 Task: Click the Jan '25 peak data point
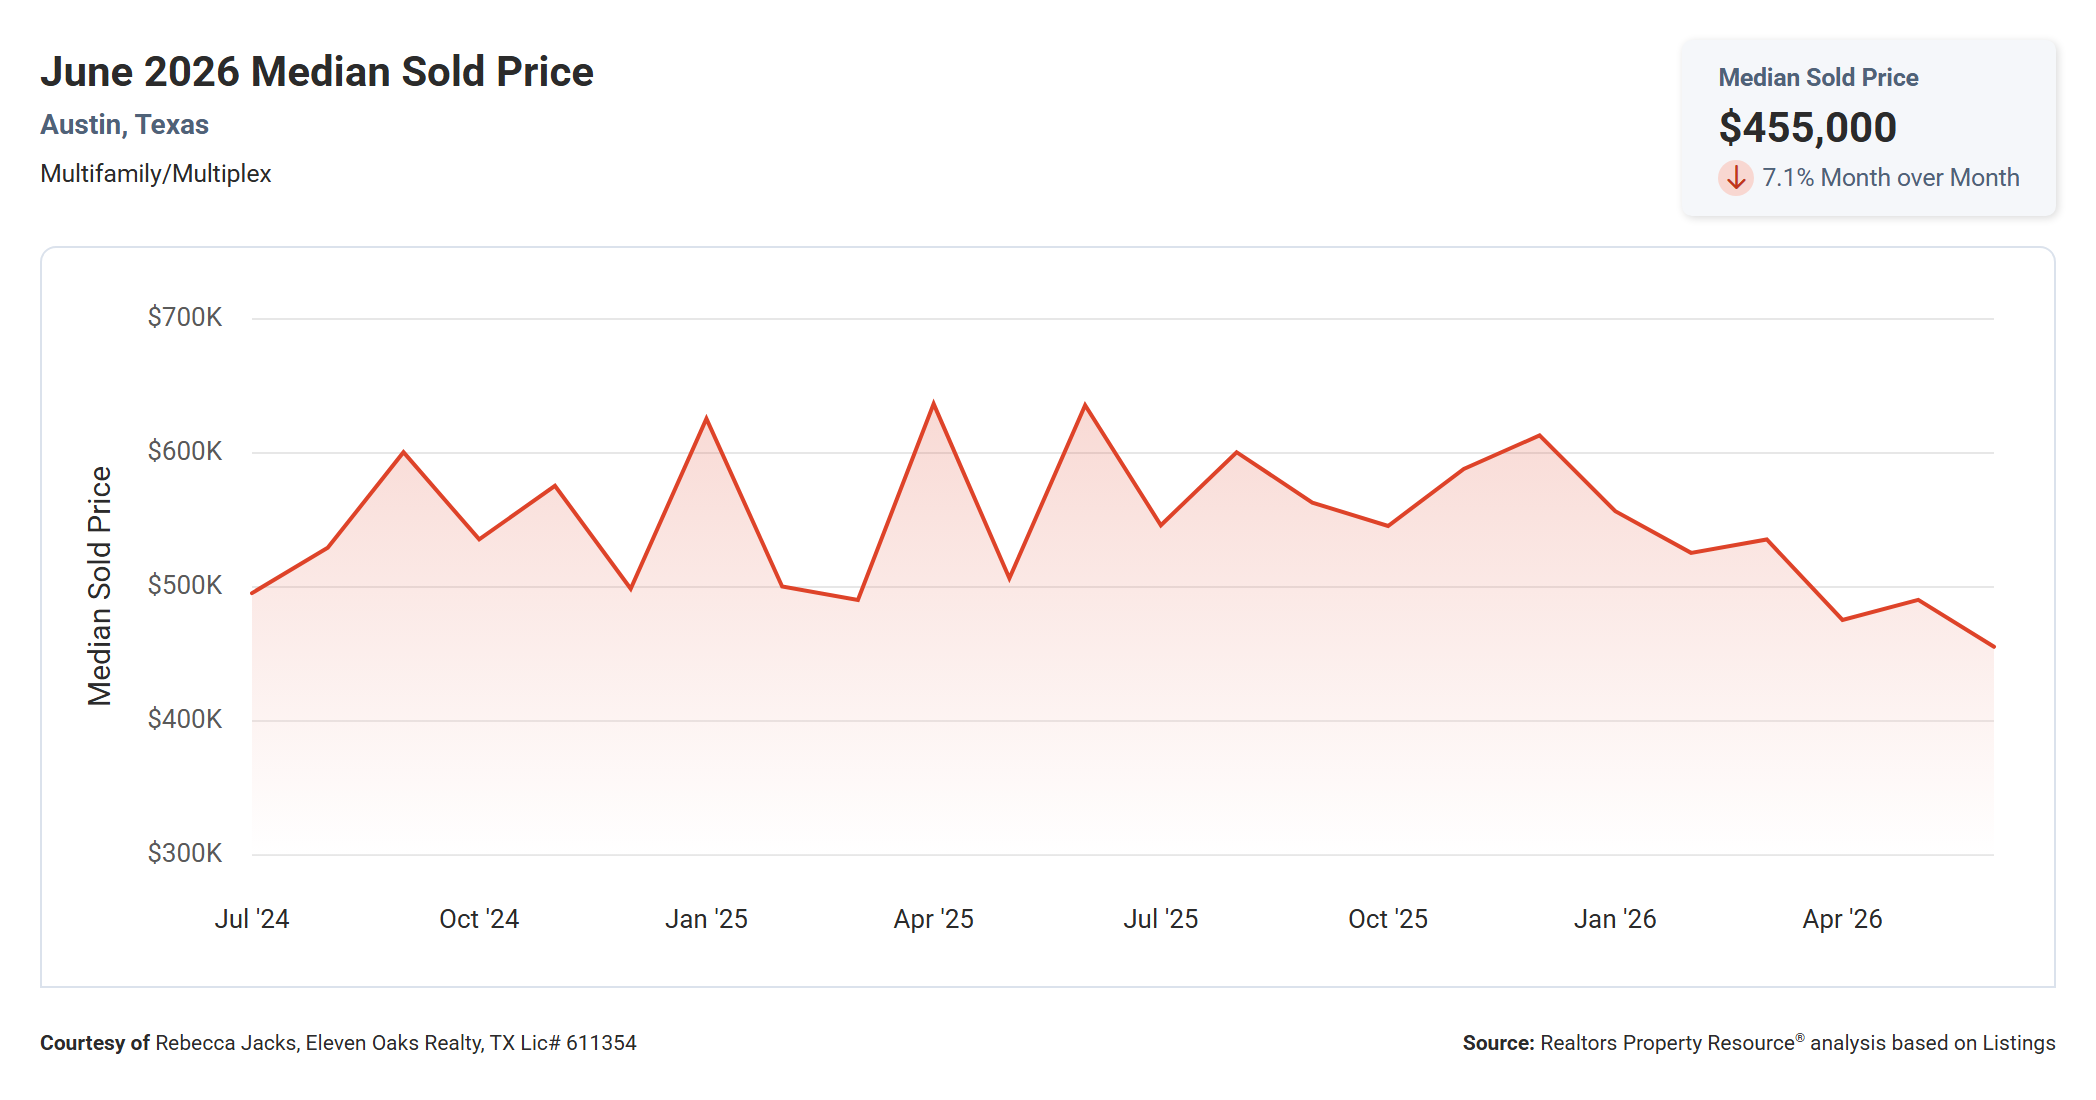pos(707,418)
